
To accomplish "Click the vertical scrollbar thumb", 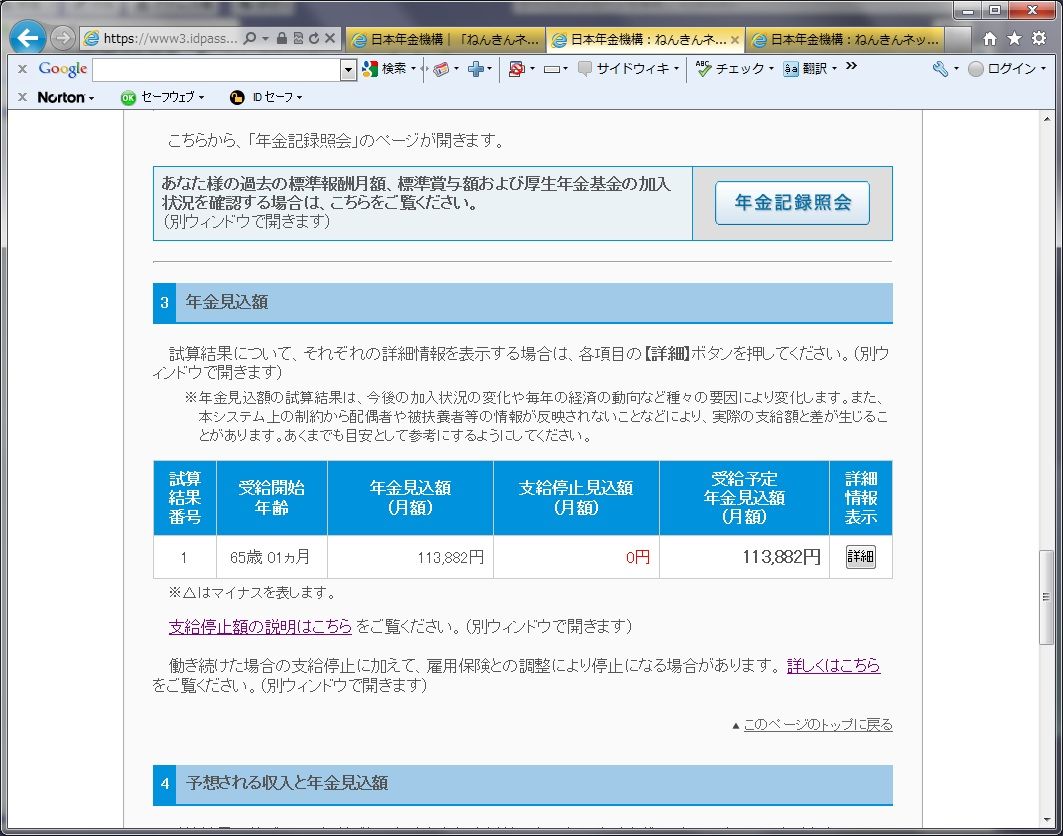I will click(1046, 597).
